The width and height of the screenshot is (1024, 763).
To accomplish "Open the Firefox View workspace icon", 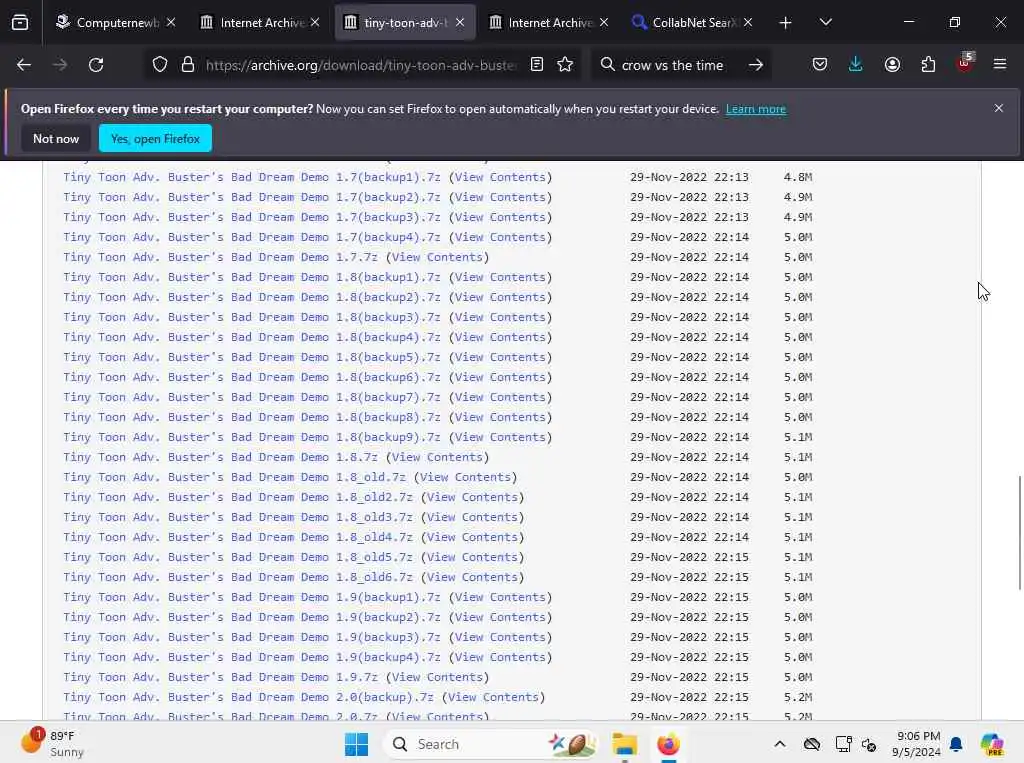I will pos(20,22).
